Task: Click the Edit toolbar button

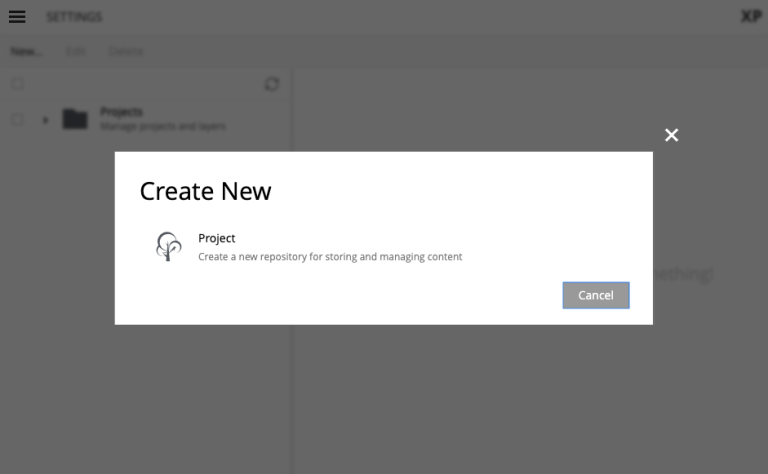Action: coord(76,51)
